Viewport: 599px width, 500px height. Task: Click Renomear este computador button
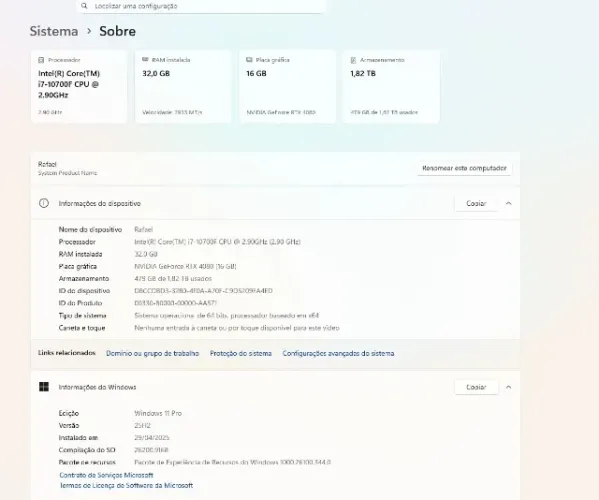pos(464,168)
